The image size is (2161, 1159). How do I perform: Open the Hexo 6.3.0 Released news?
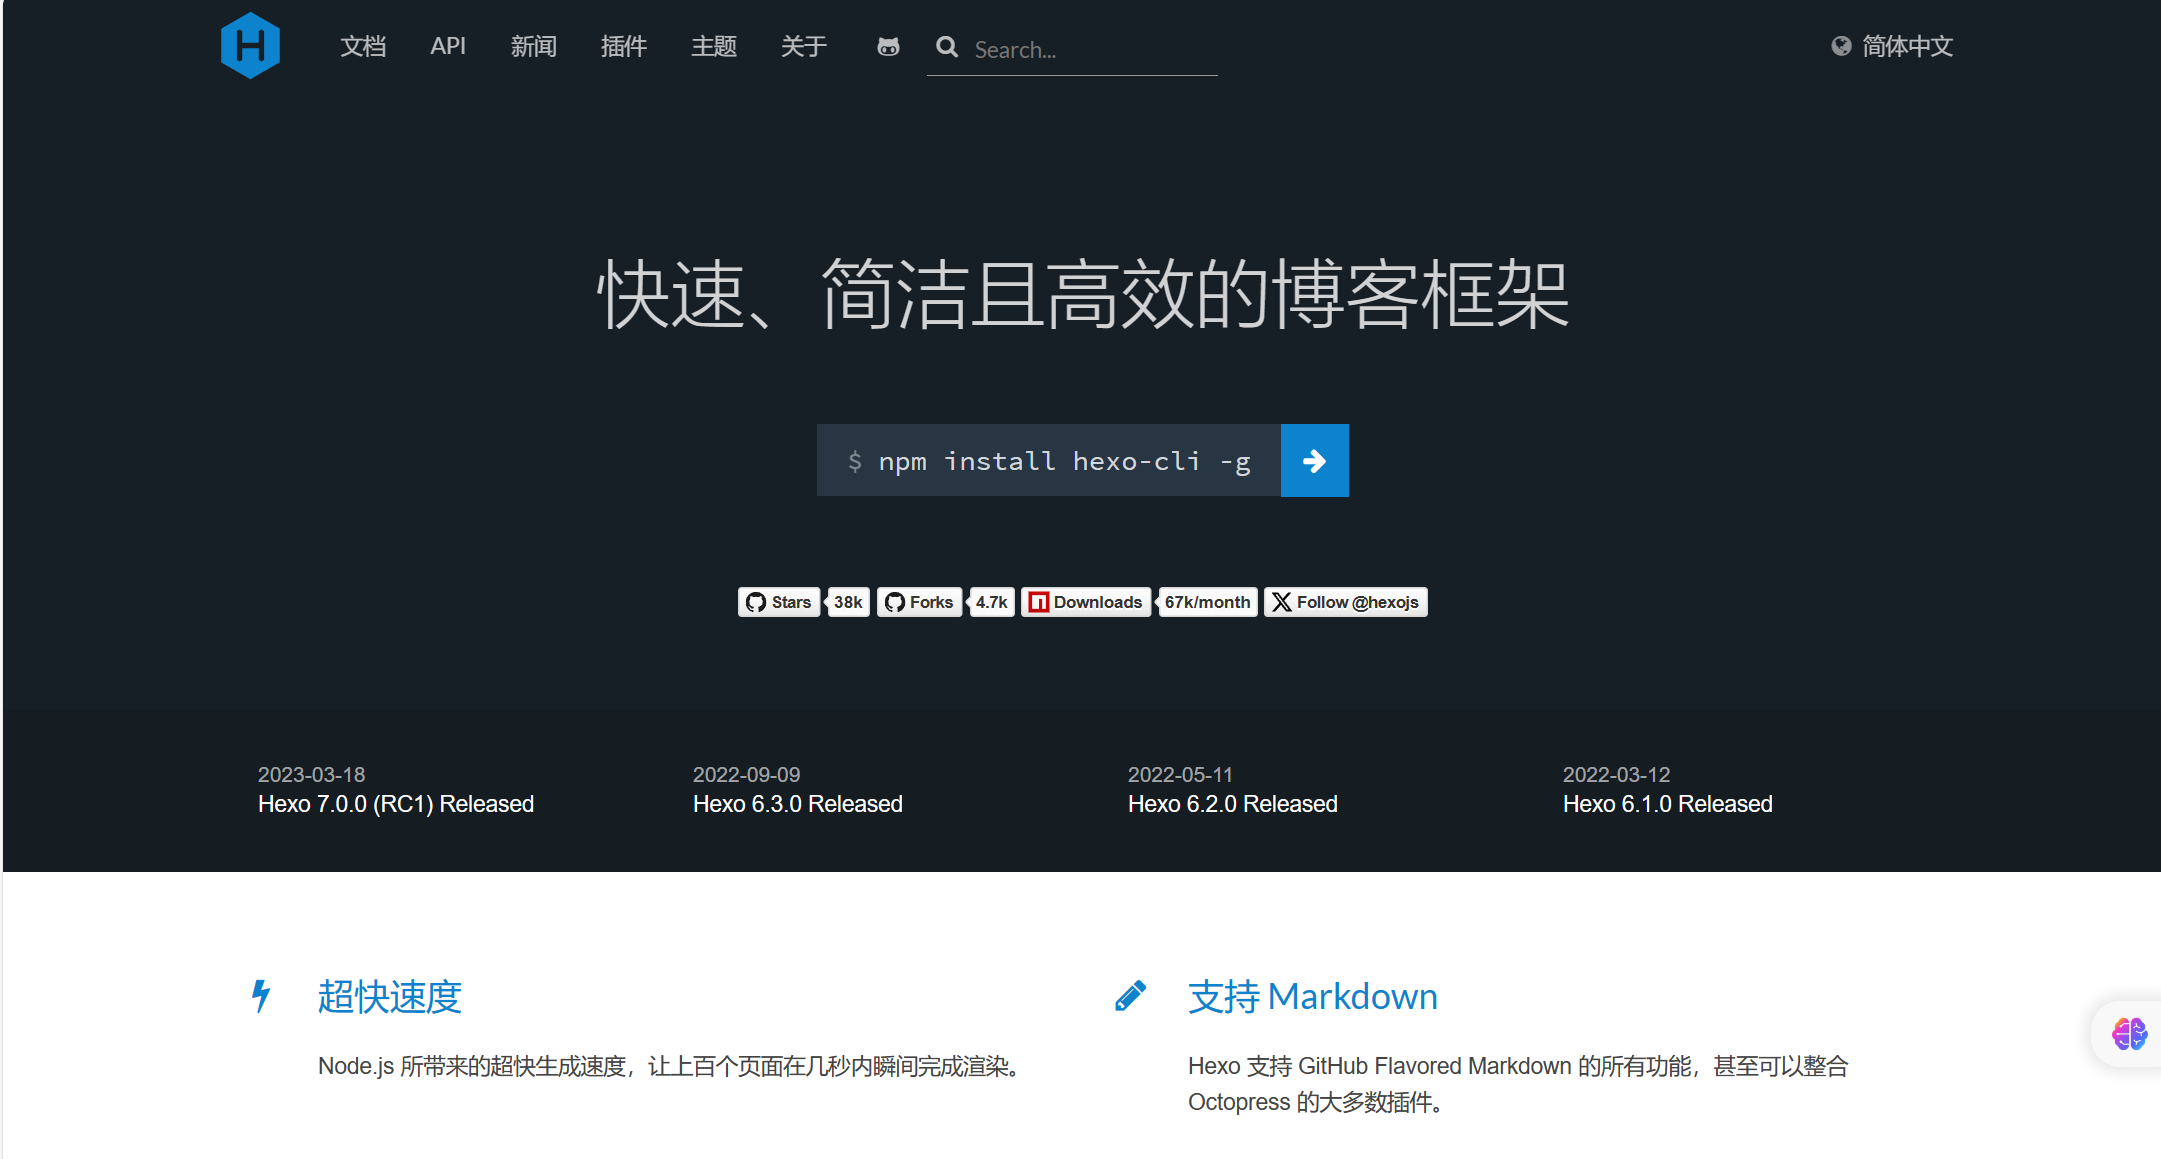pos(798,804)
